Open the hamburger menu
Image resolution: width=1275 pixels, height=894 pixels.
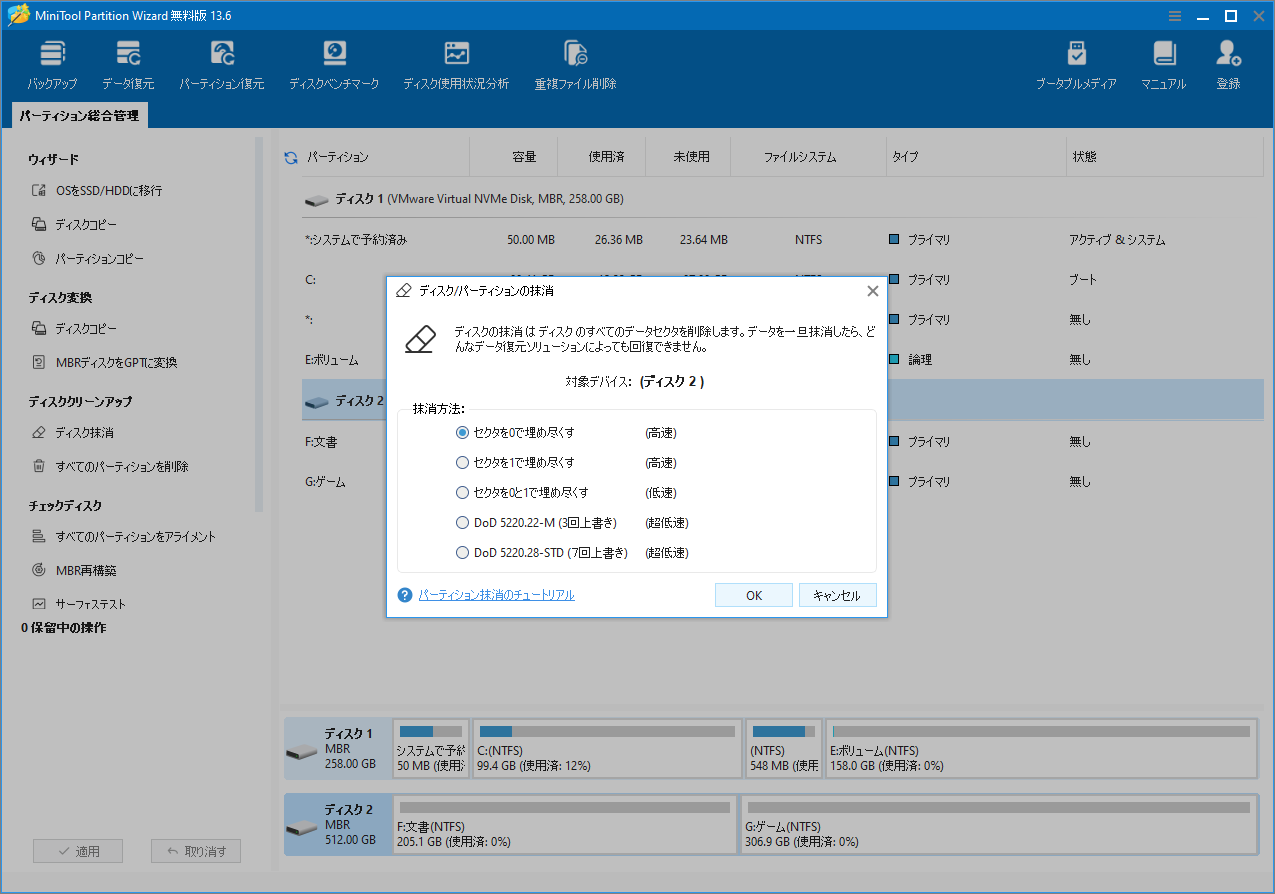click(x=1174, y=15)
